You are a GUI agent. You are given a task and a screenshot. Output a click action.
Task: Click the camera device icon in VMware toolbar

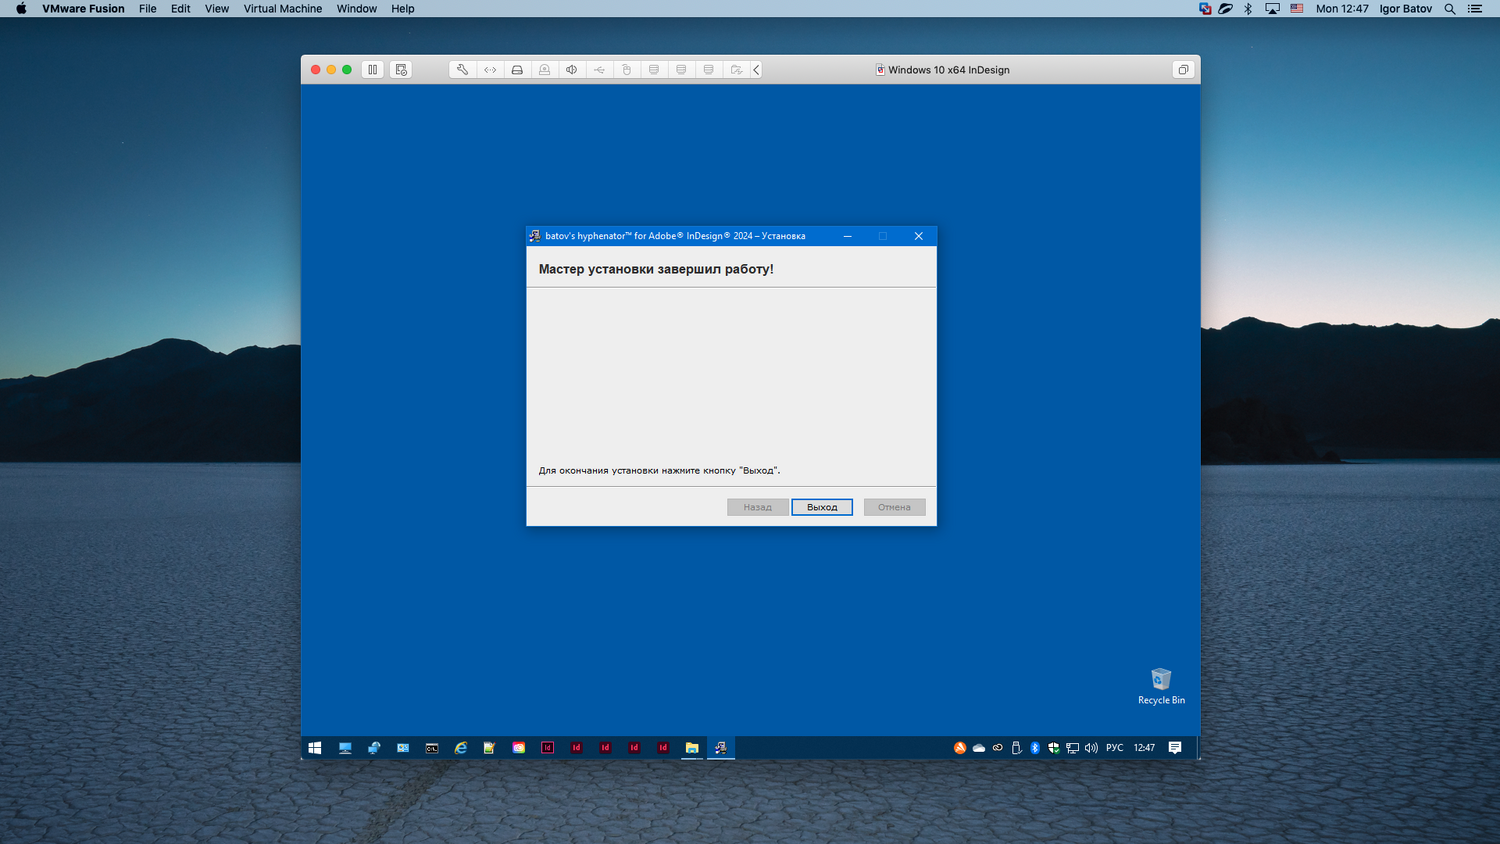coord(544,70)
